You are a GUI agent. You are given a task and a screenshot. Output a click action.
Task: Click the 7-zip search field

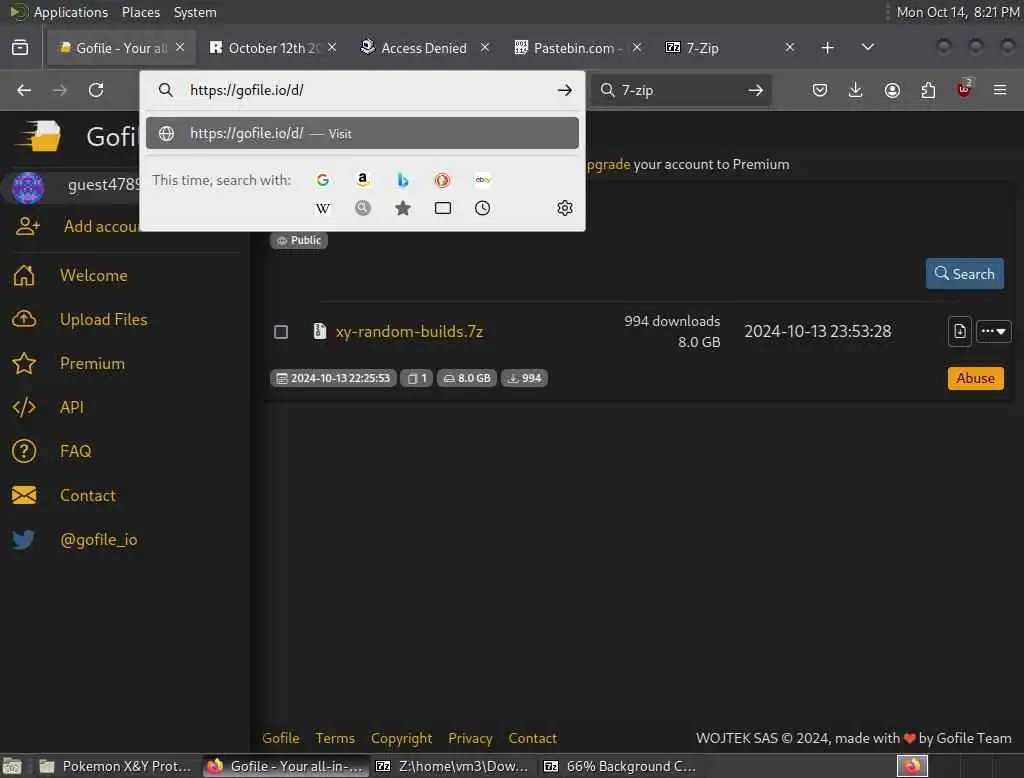tap(679, 90)
